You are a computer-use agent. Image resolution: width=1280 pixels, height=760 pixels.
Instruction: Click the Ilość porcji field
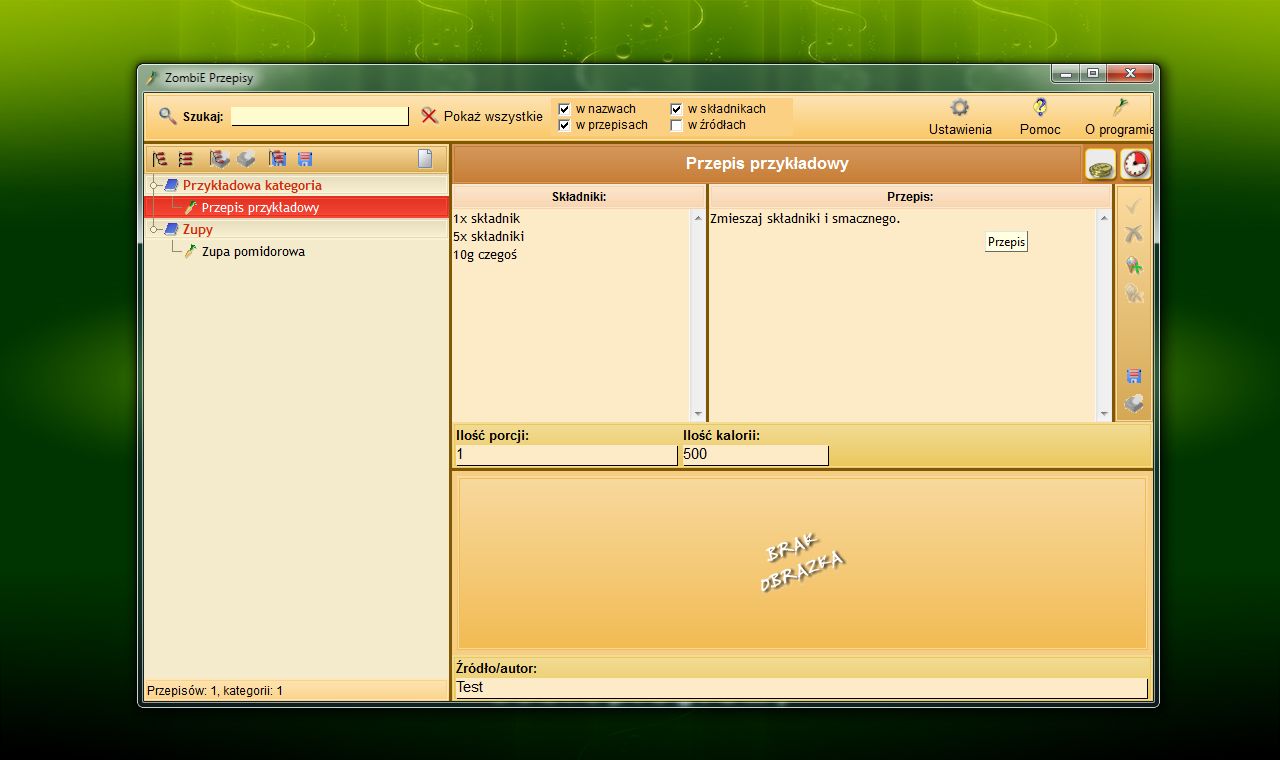[x=566, y=455]
